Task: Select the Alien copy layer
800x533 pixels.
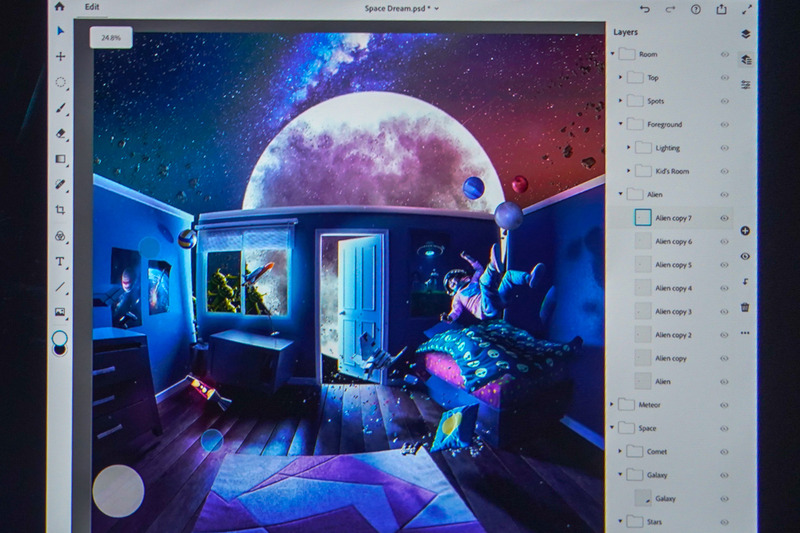Action: pyautogui.click(x=672, y=359)
